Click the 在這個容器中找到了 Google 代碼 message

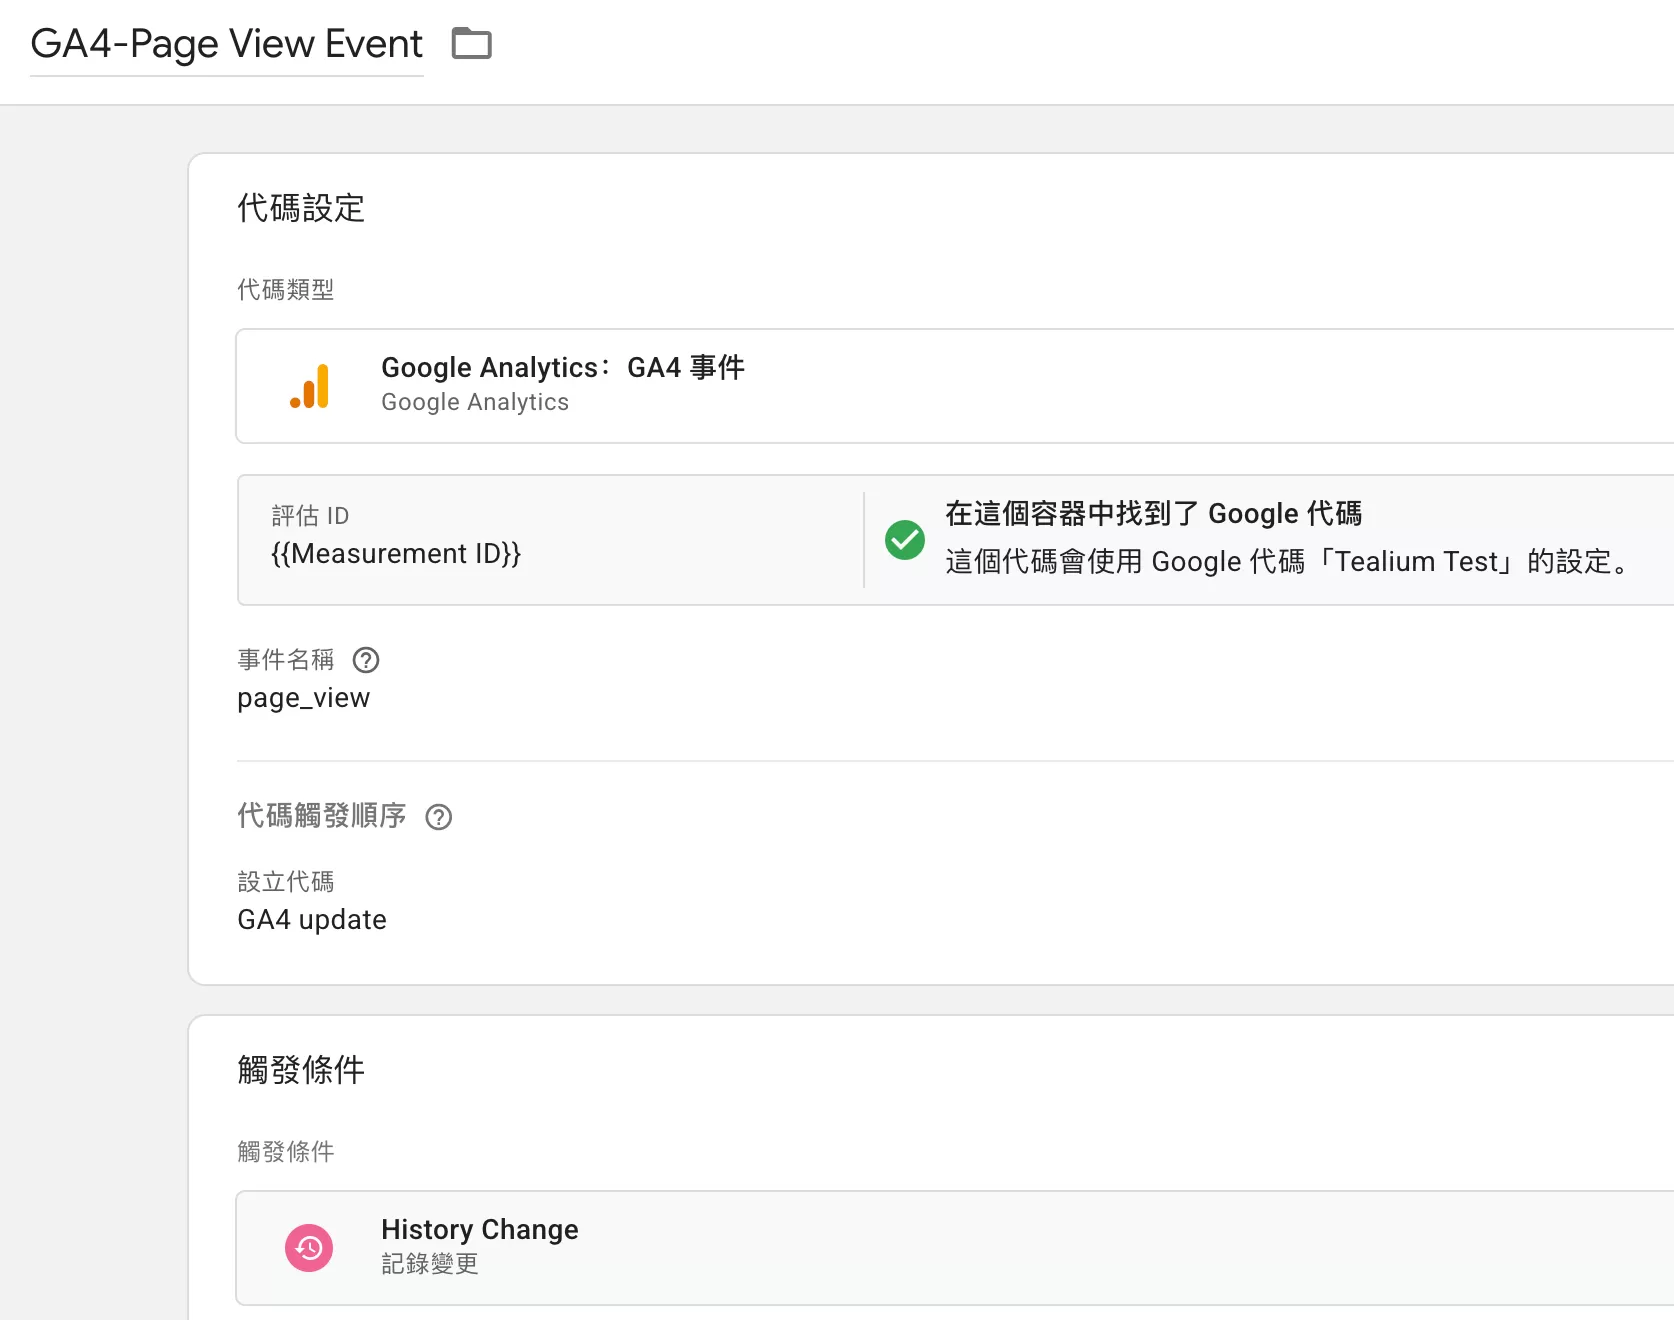click(1154, 514)
